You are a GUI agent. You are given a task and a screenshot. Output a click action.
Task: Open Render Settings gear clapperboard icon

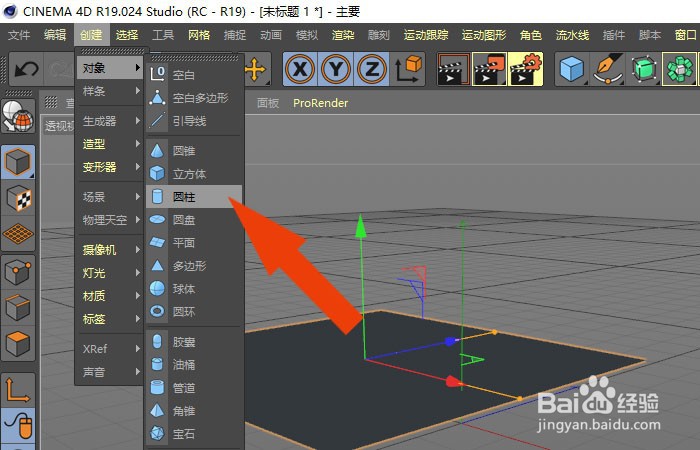pyautogui.click(x=525, y=69)
